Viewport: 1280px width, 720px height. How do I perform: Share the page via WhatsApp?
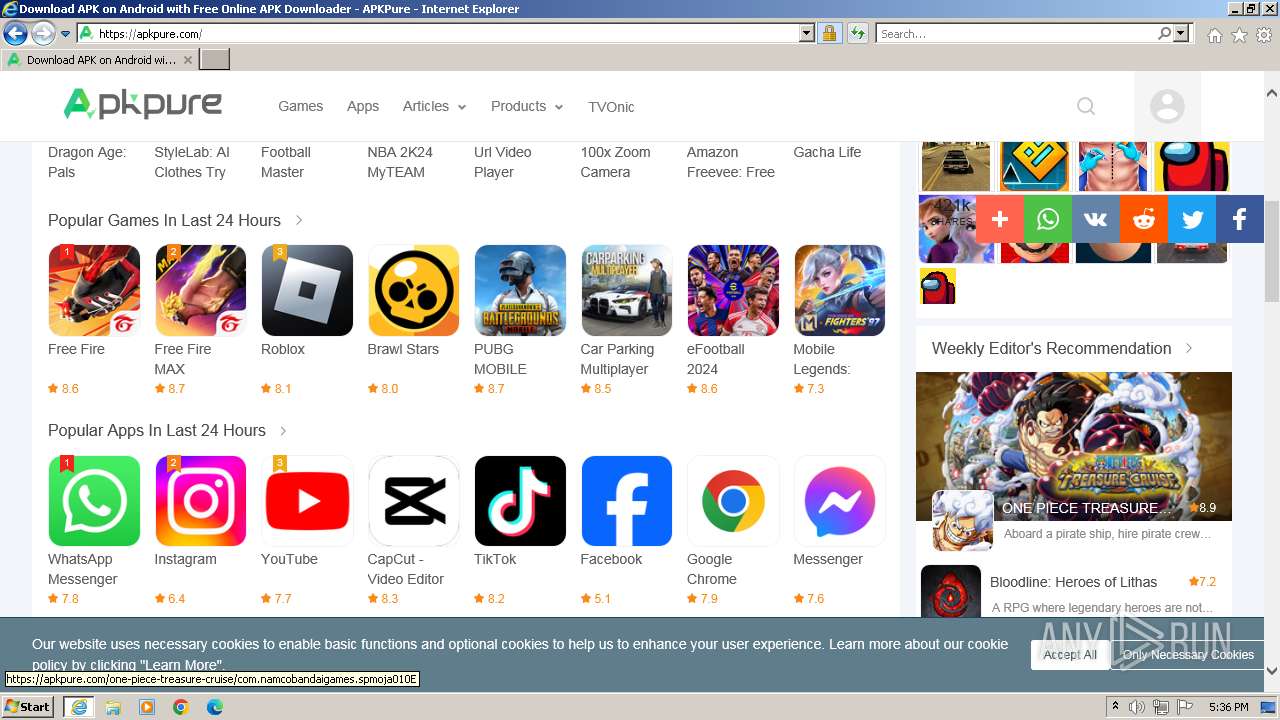pyautogui.click(x=1048, y=219)
